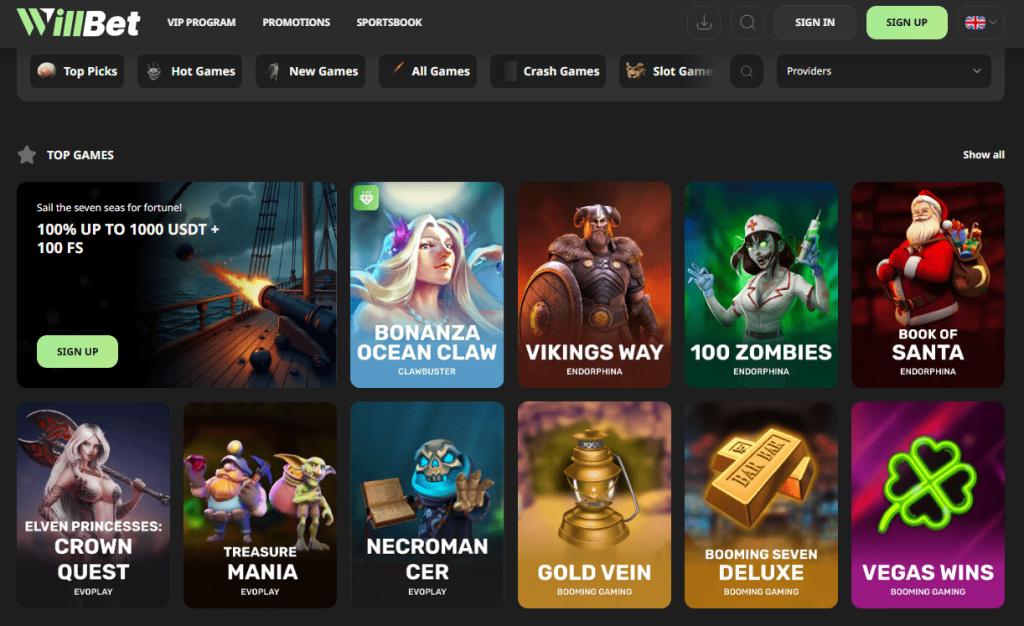Open the download app icon

tap(704, 23)
